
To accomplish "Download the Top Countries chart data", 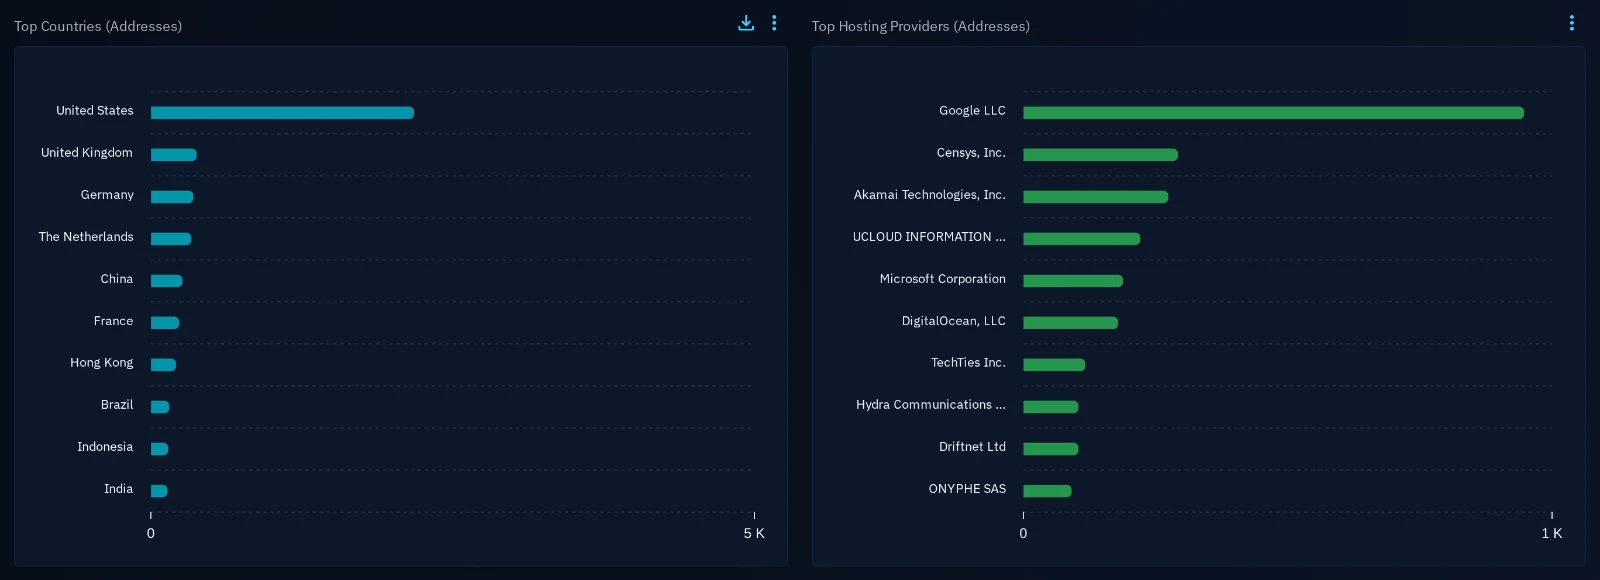I will [746, 23].
